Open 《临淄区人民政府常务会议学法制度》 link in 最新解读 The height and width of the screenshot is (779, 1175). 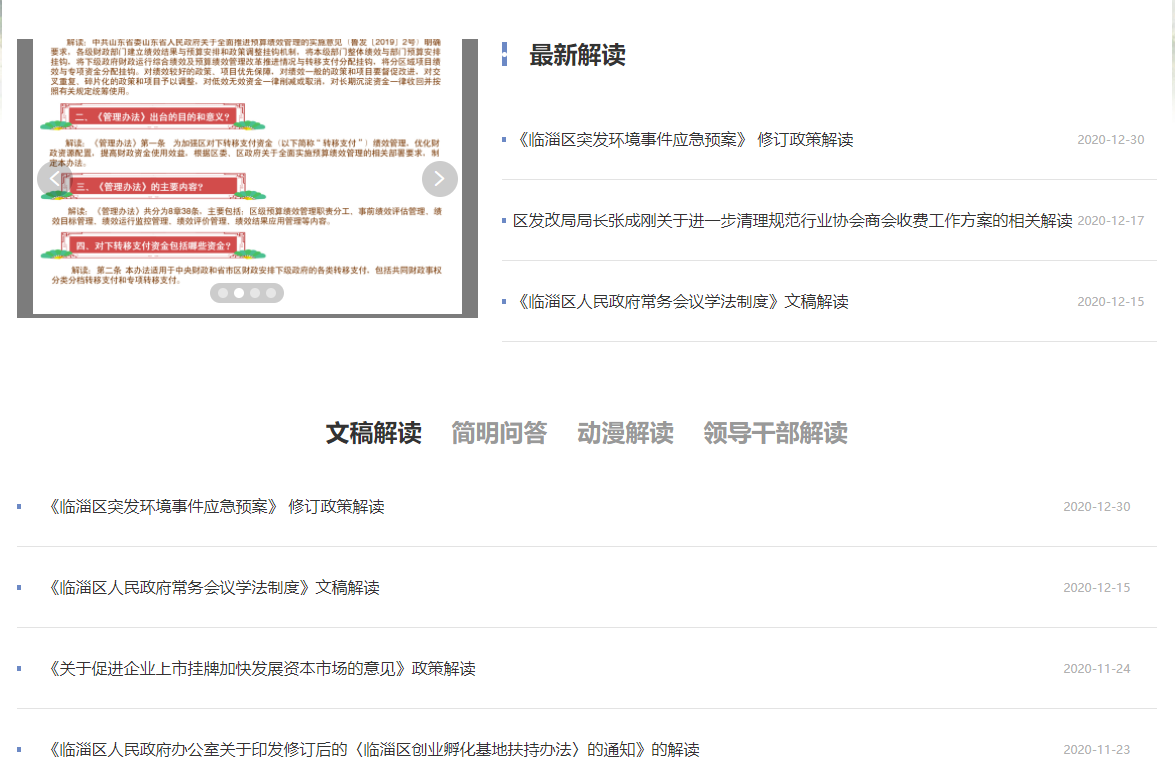[x=680, y=302]
